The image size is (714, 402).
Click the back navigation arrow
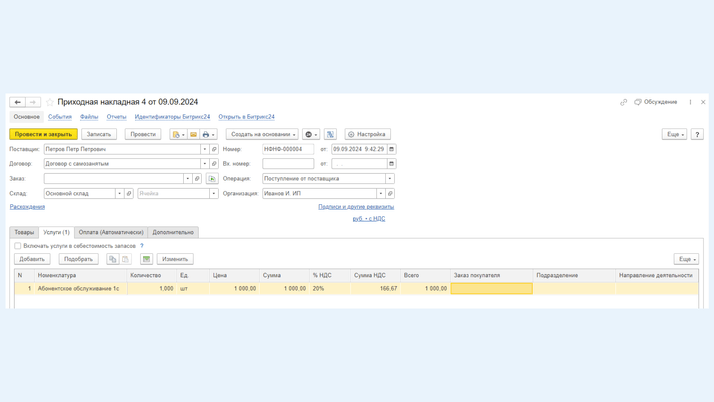click(17, 102)
